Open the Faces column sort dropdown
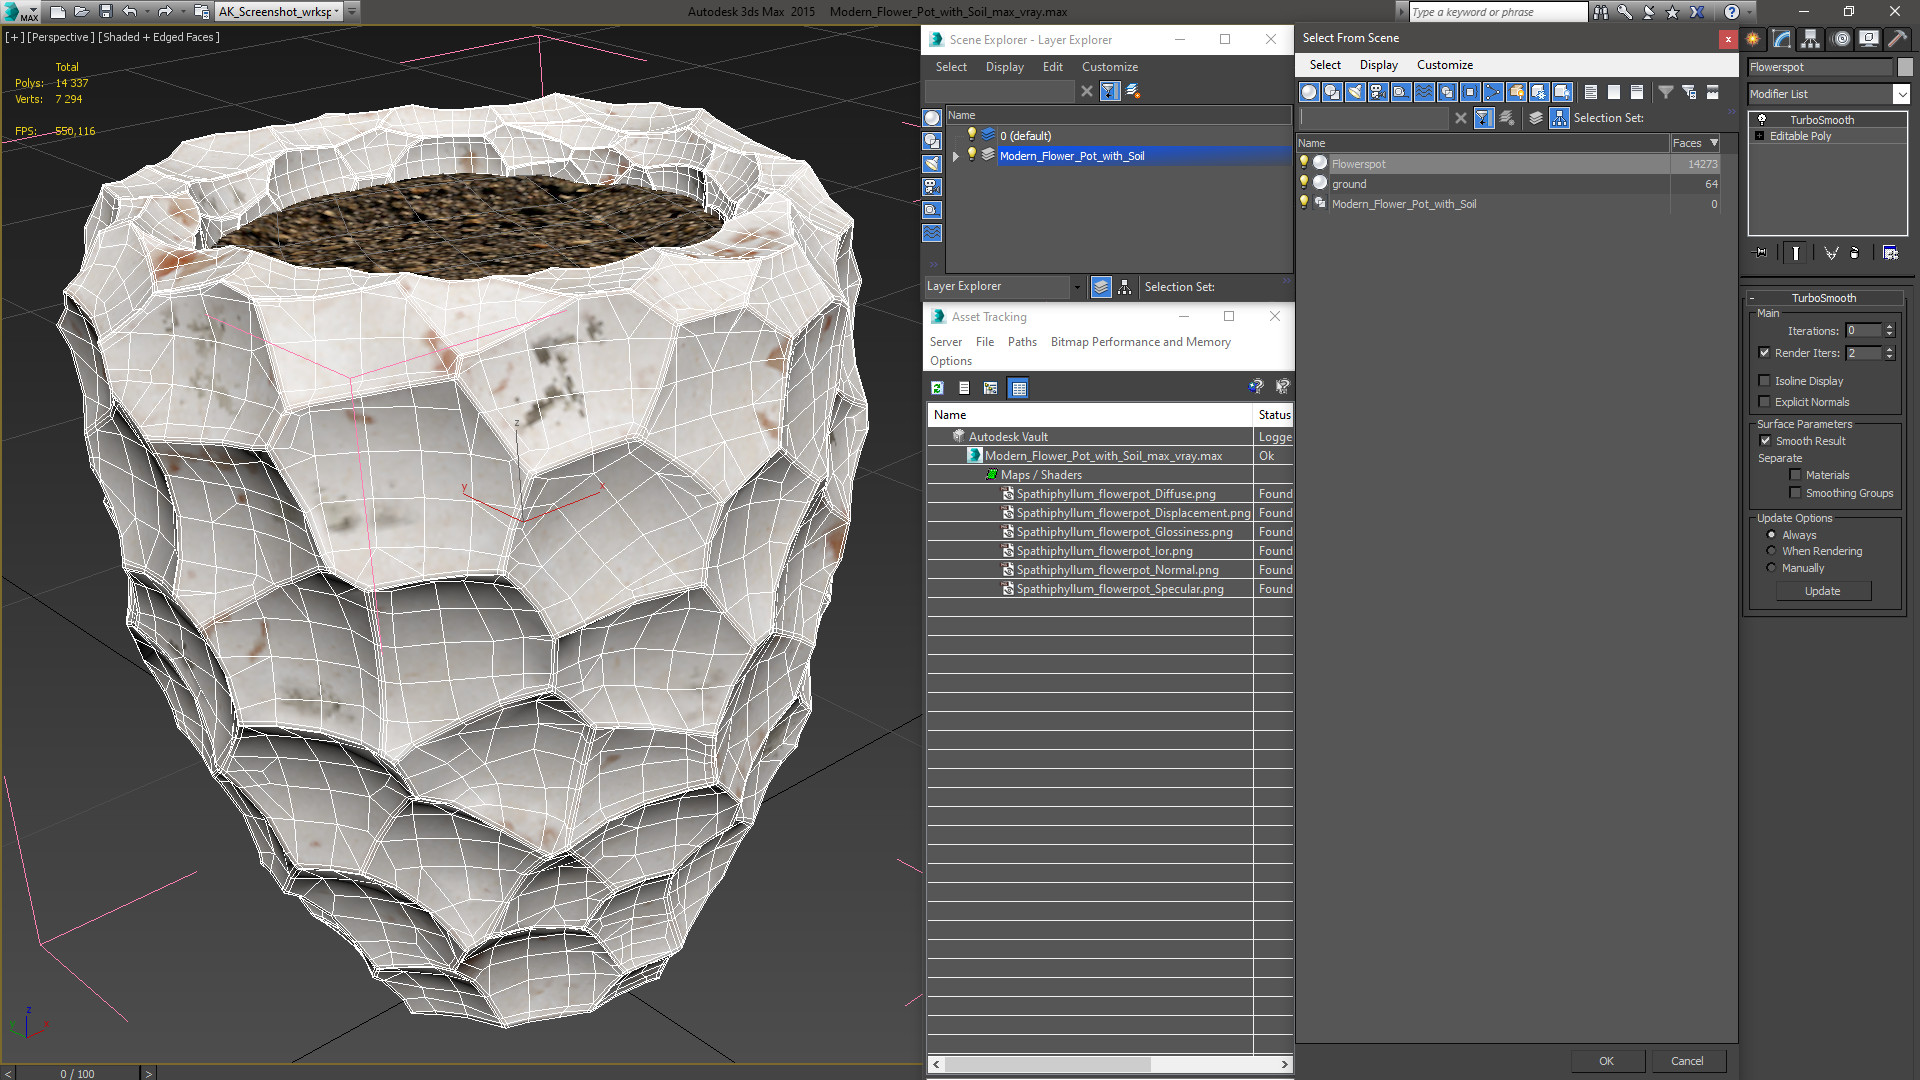Screen dimensions: 1920x1080 [1714, 143]
